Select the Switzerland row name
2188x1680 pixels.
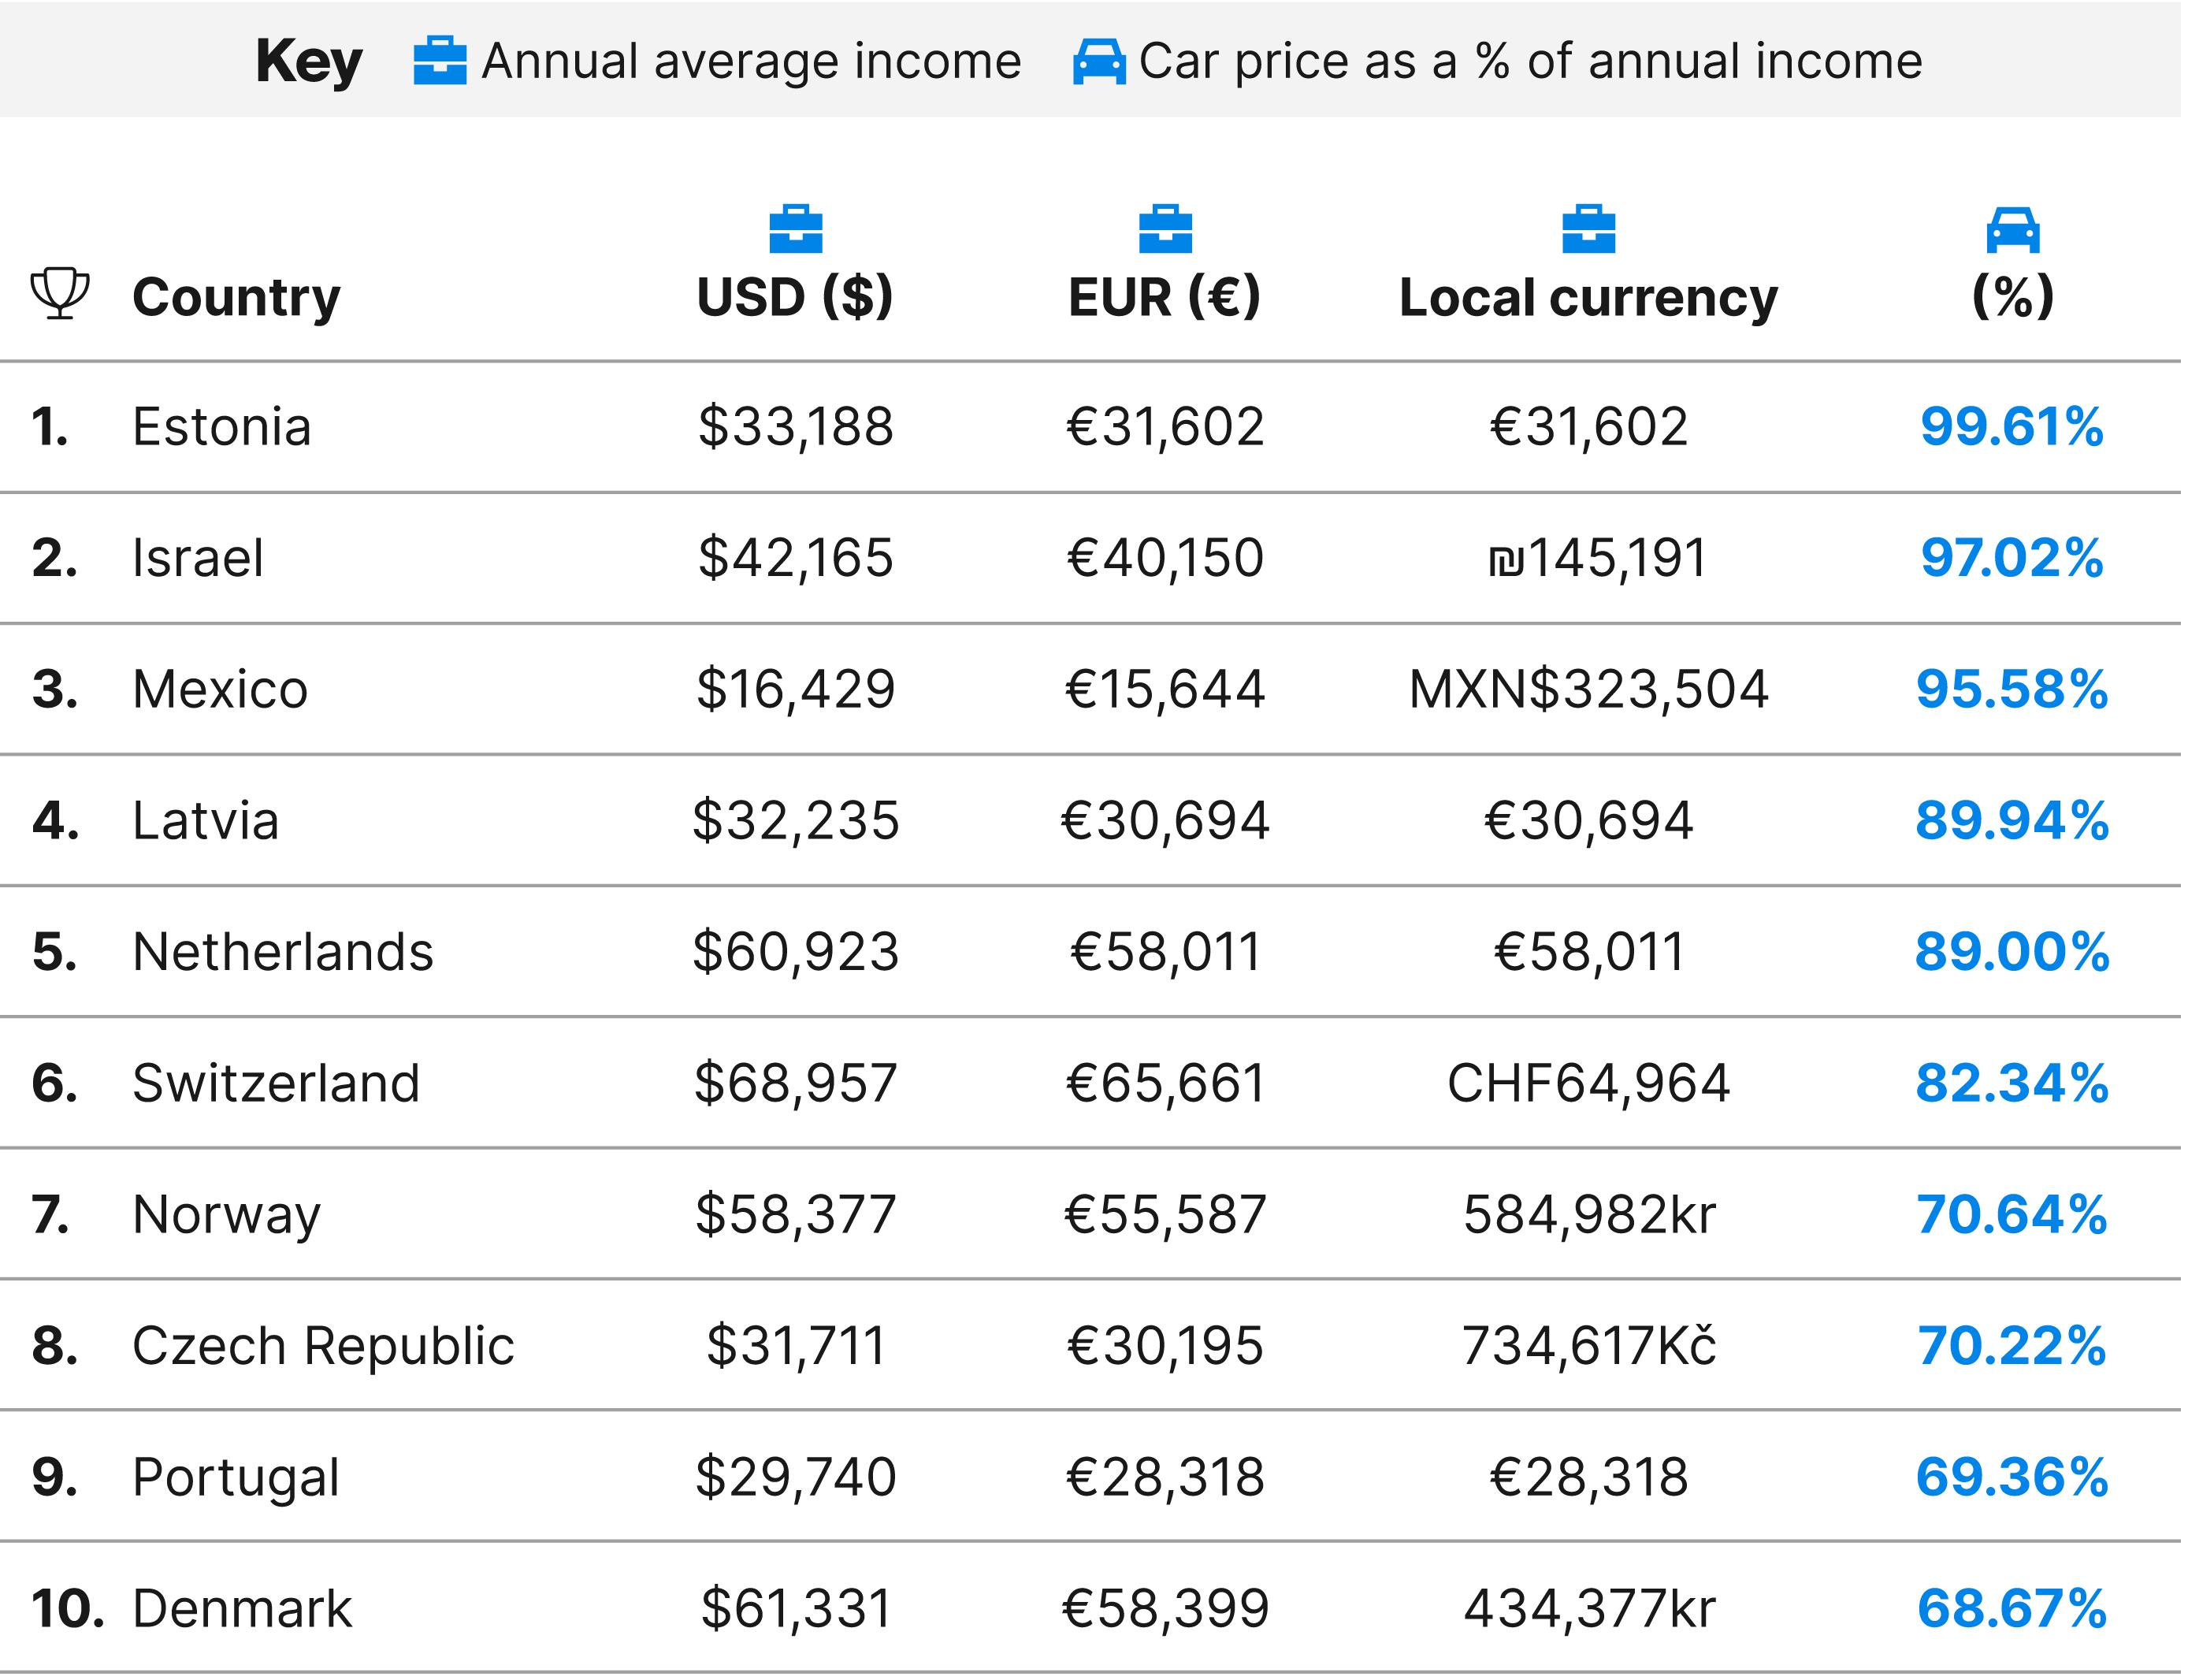276,1083
